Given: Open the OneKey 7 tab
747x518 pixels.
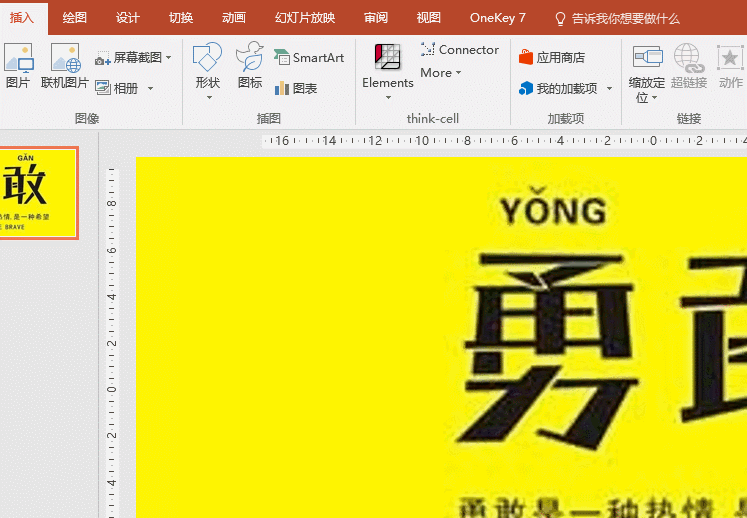Looking at the screenshot, I should point(497,18).
